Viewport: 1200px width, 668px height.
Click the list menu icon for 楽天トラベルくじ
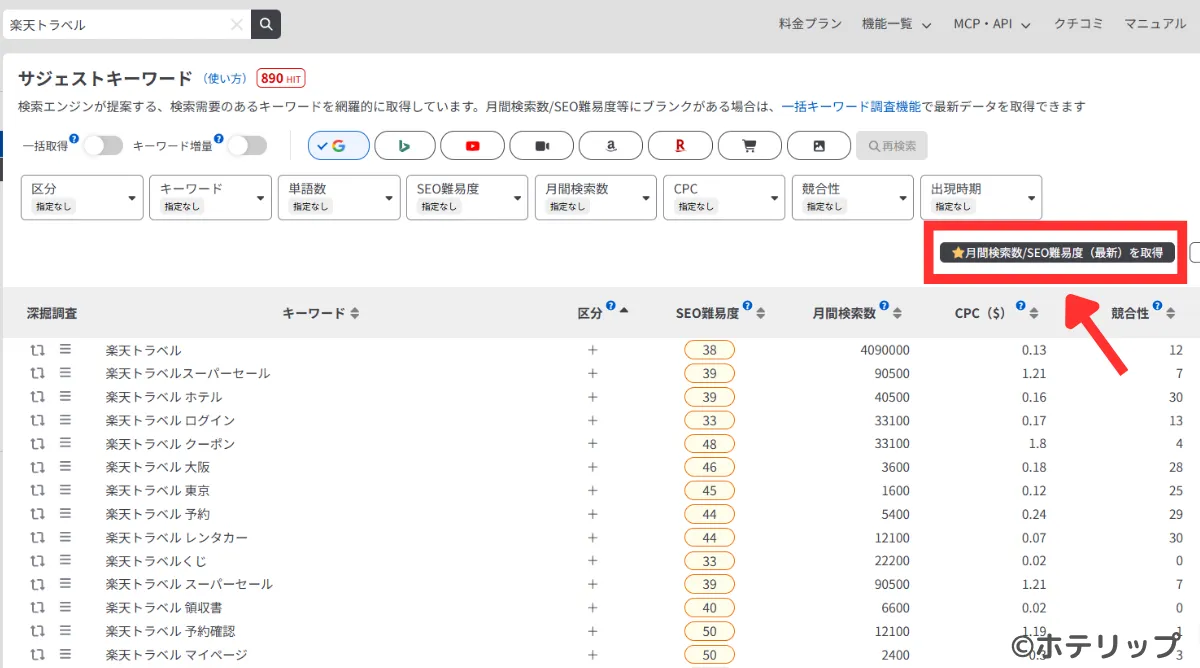pos(65,560)
